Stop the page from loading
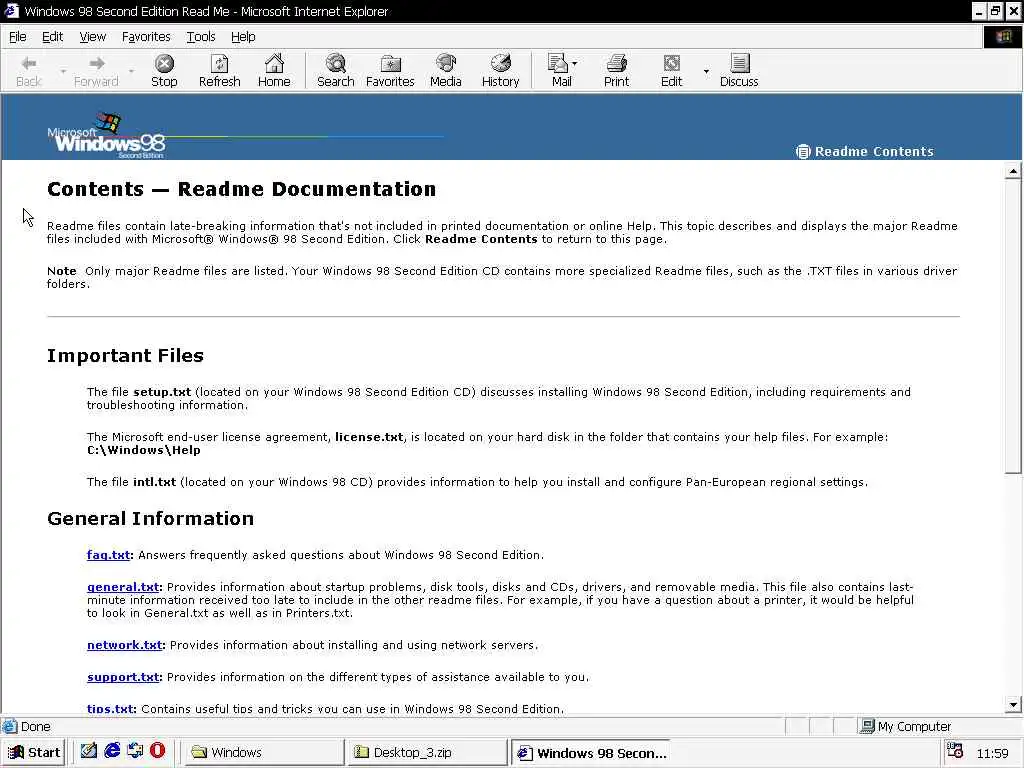The image size is (1024, 768). (164, 71)
